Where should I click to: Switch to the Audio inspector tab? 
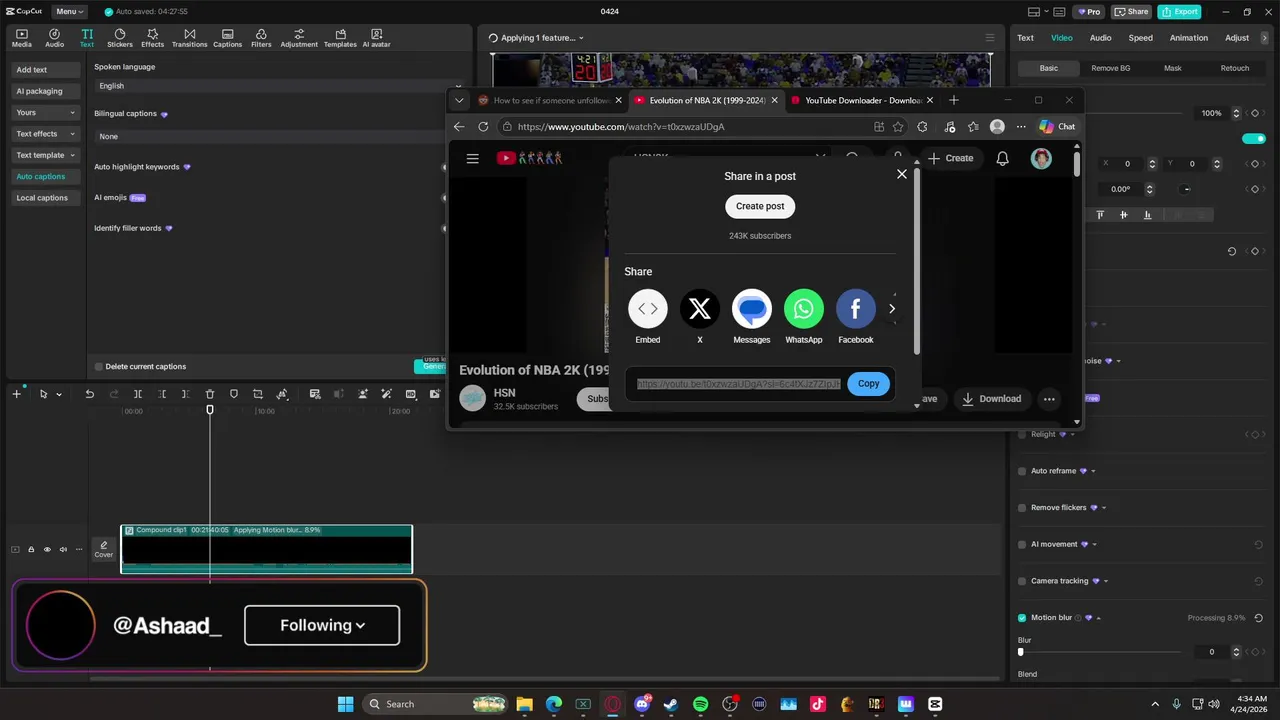click(x=1100, y=38)
